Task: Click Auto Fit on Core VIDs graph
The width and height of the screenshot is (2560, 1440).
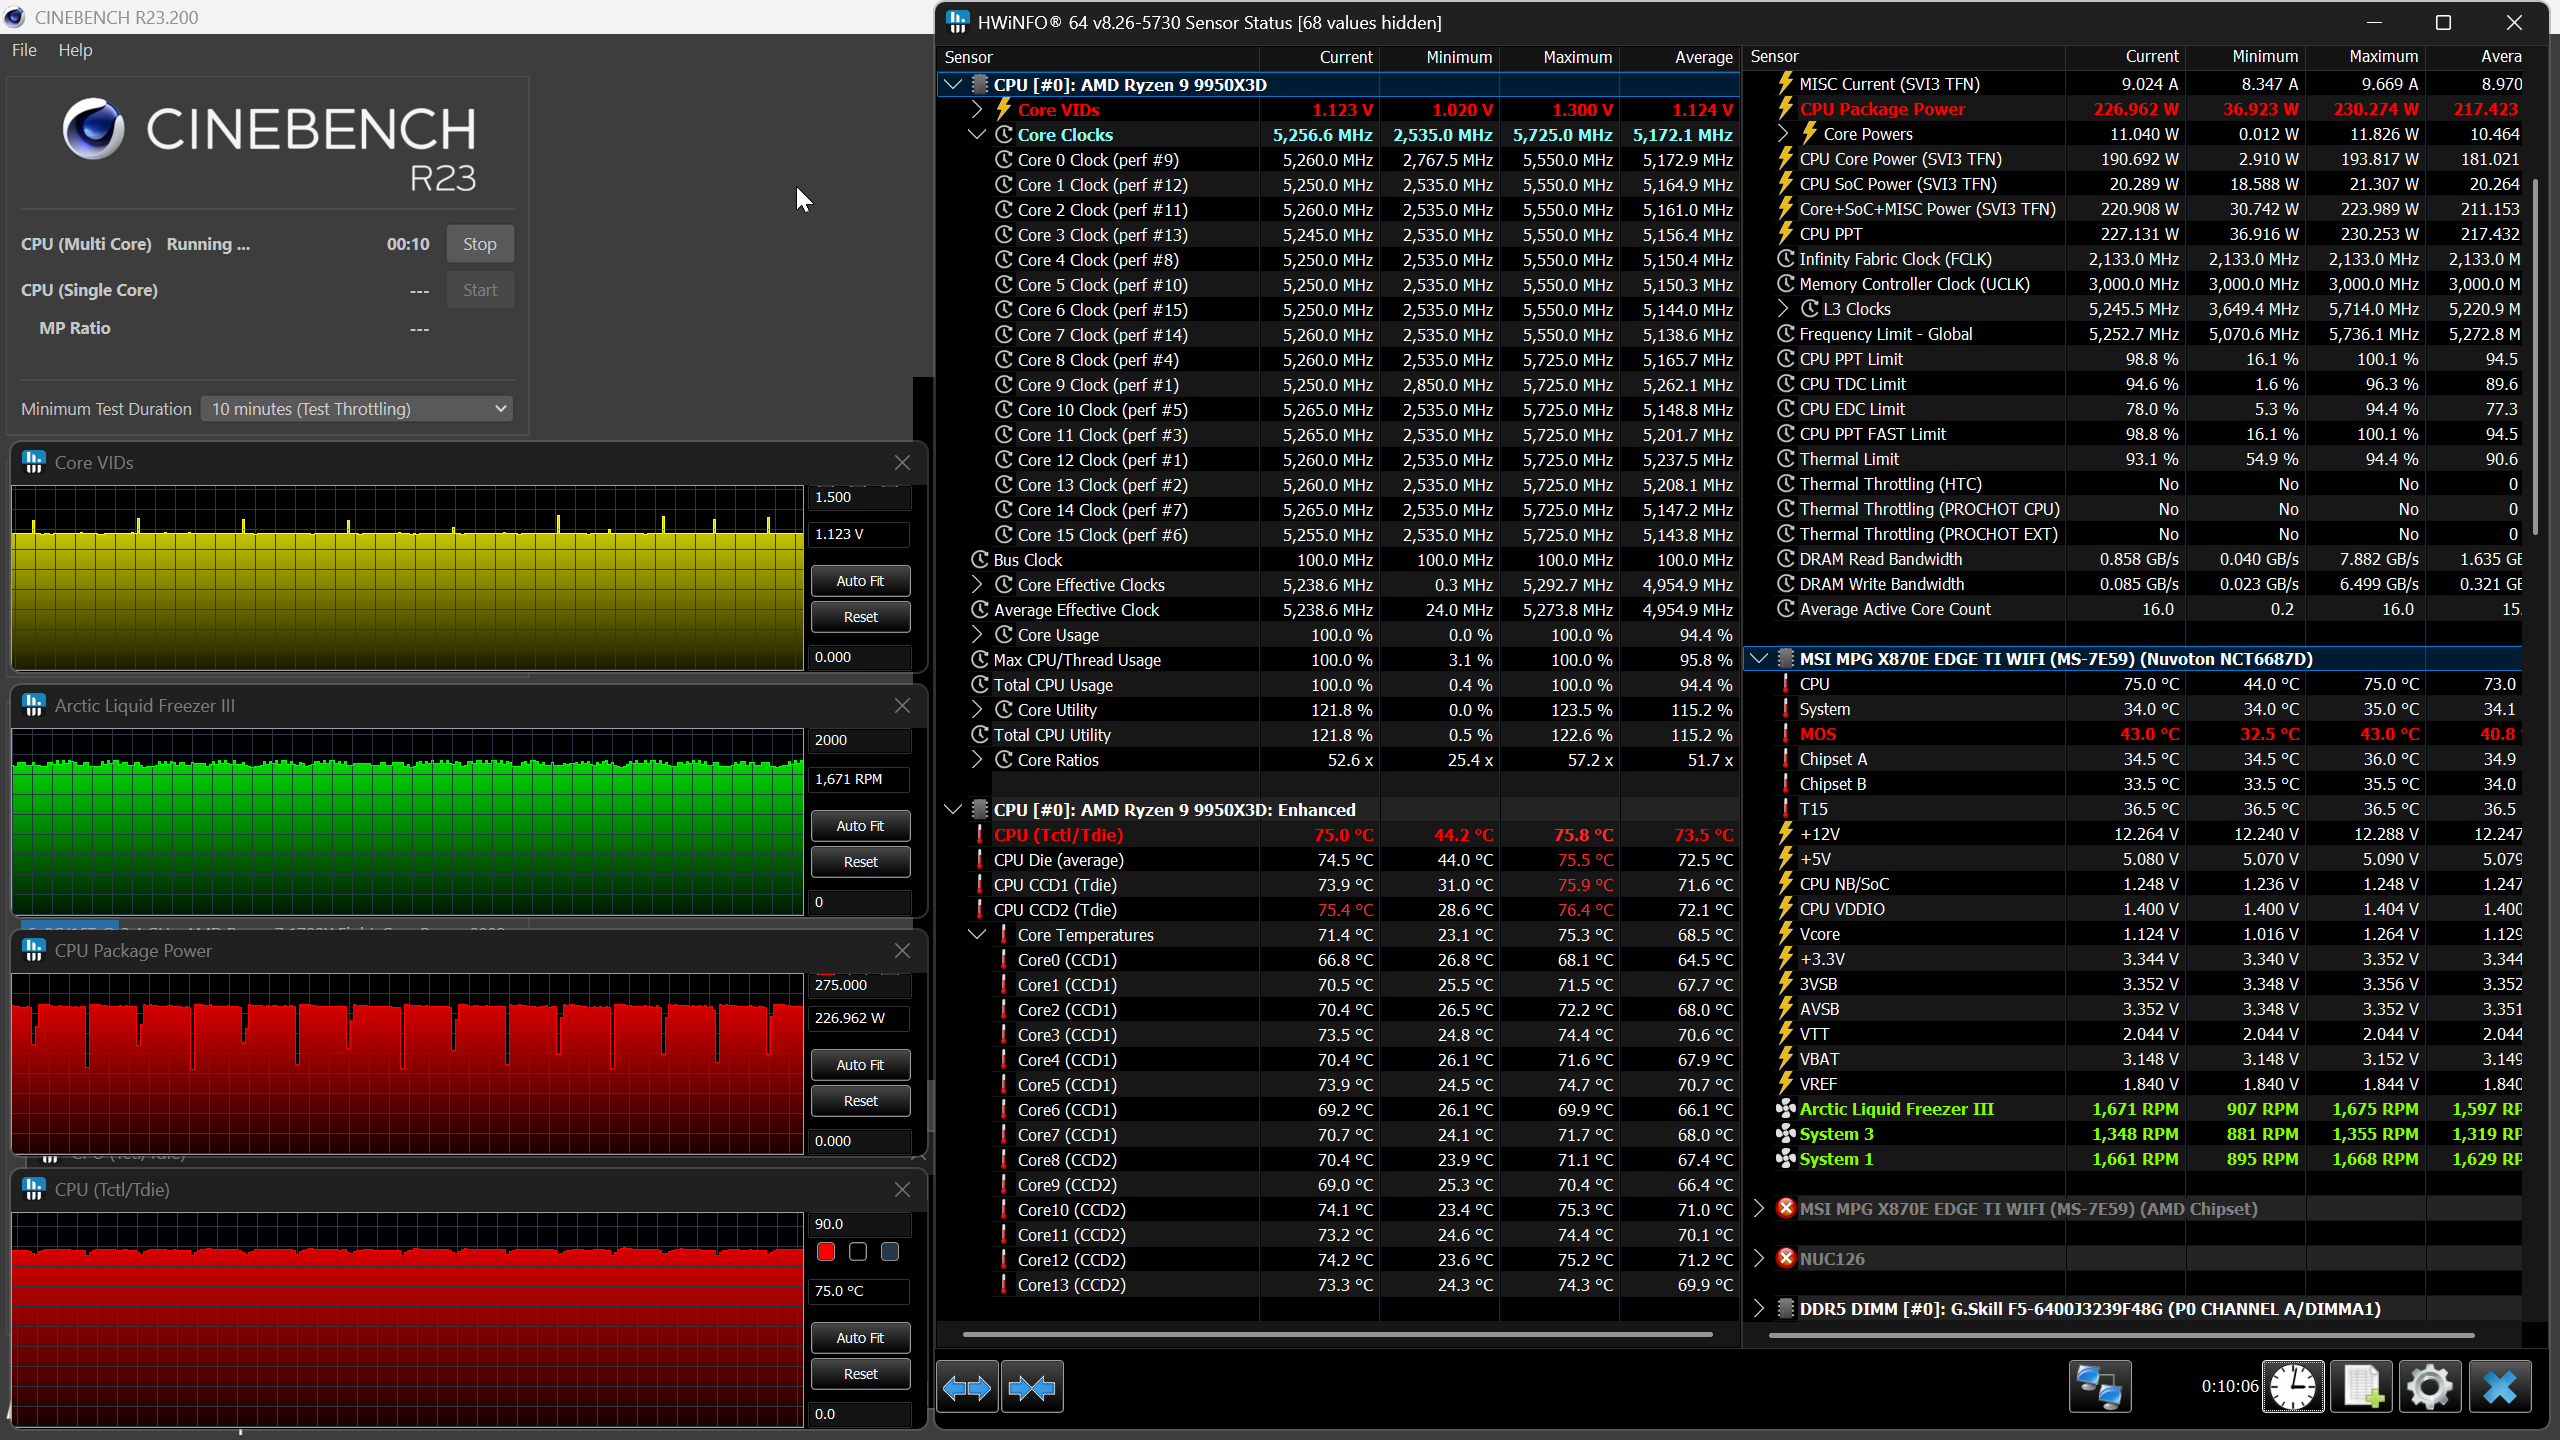Action: tap(860, 581)
